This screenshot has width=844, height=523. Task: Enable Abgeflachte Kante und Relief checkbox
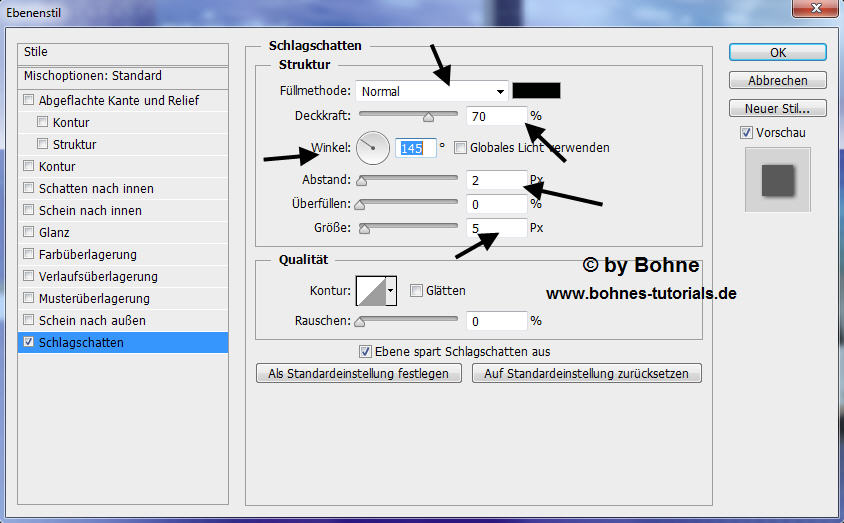click(x=28, y=101)
